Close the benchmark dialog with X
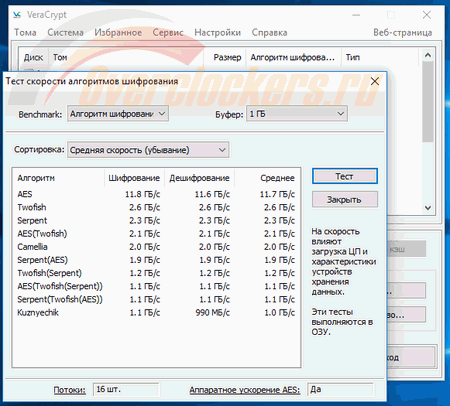 point(375,81)
